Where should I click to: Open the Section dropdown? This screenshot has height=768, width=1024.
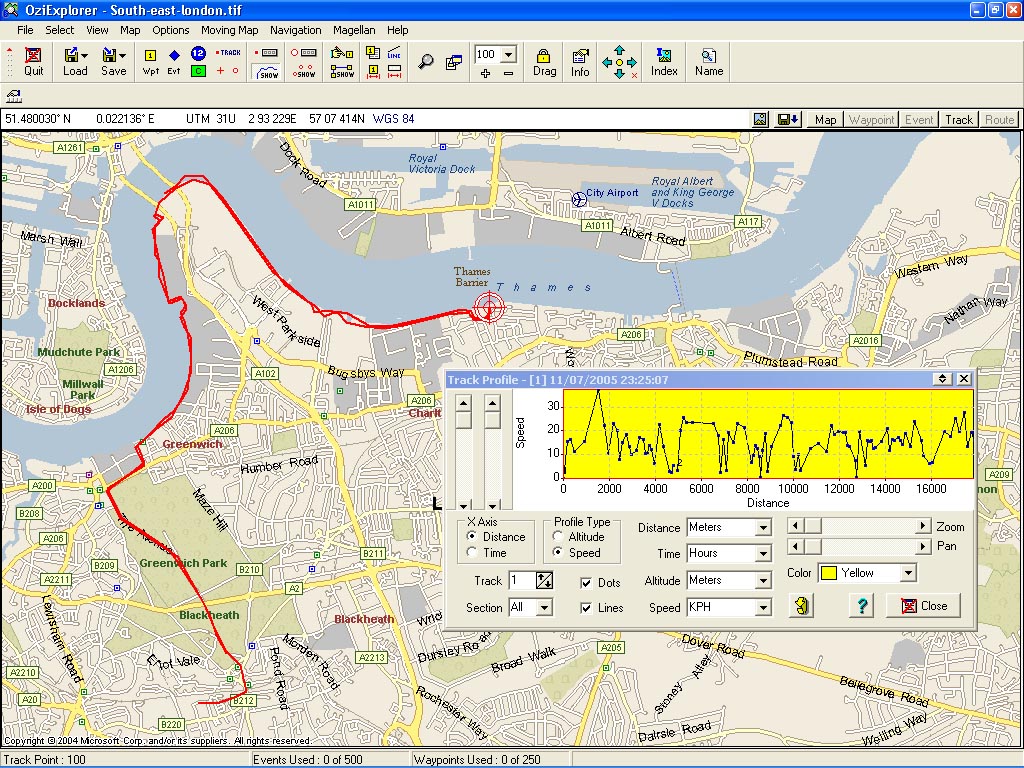[x=545, y=608]
